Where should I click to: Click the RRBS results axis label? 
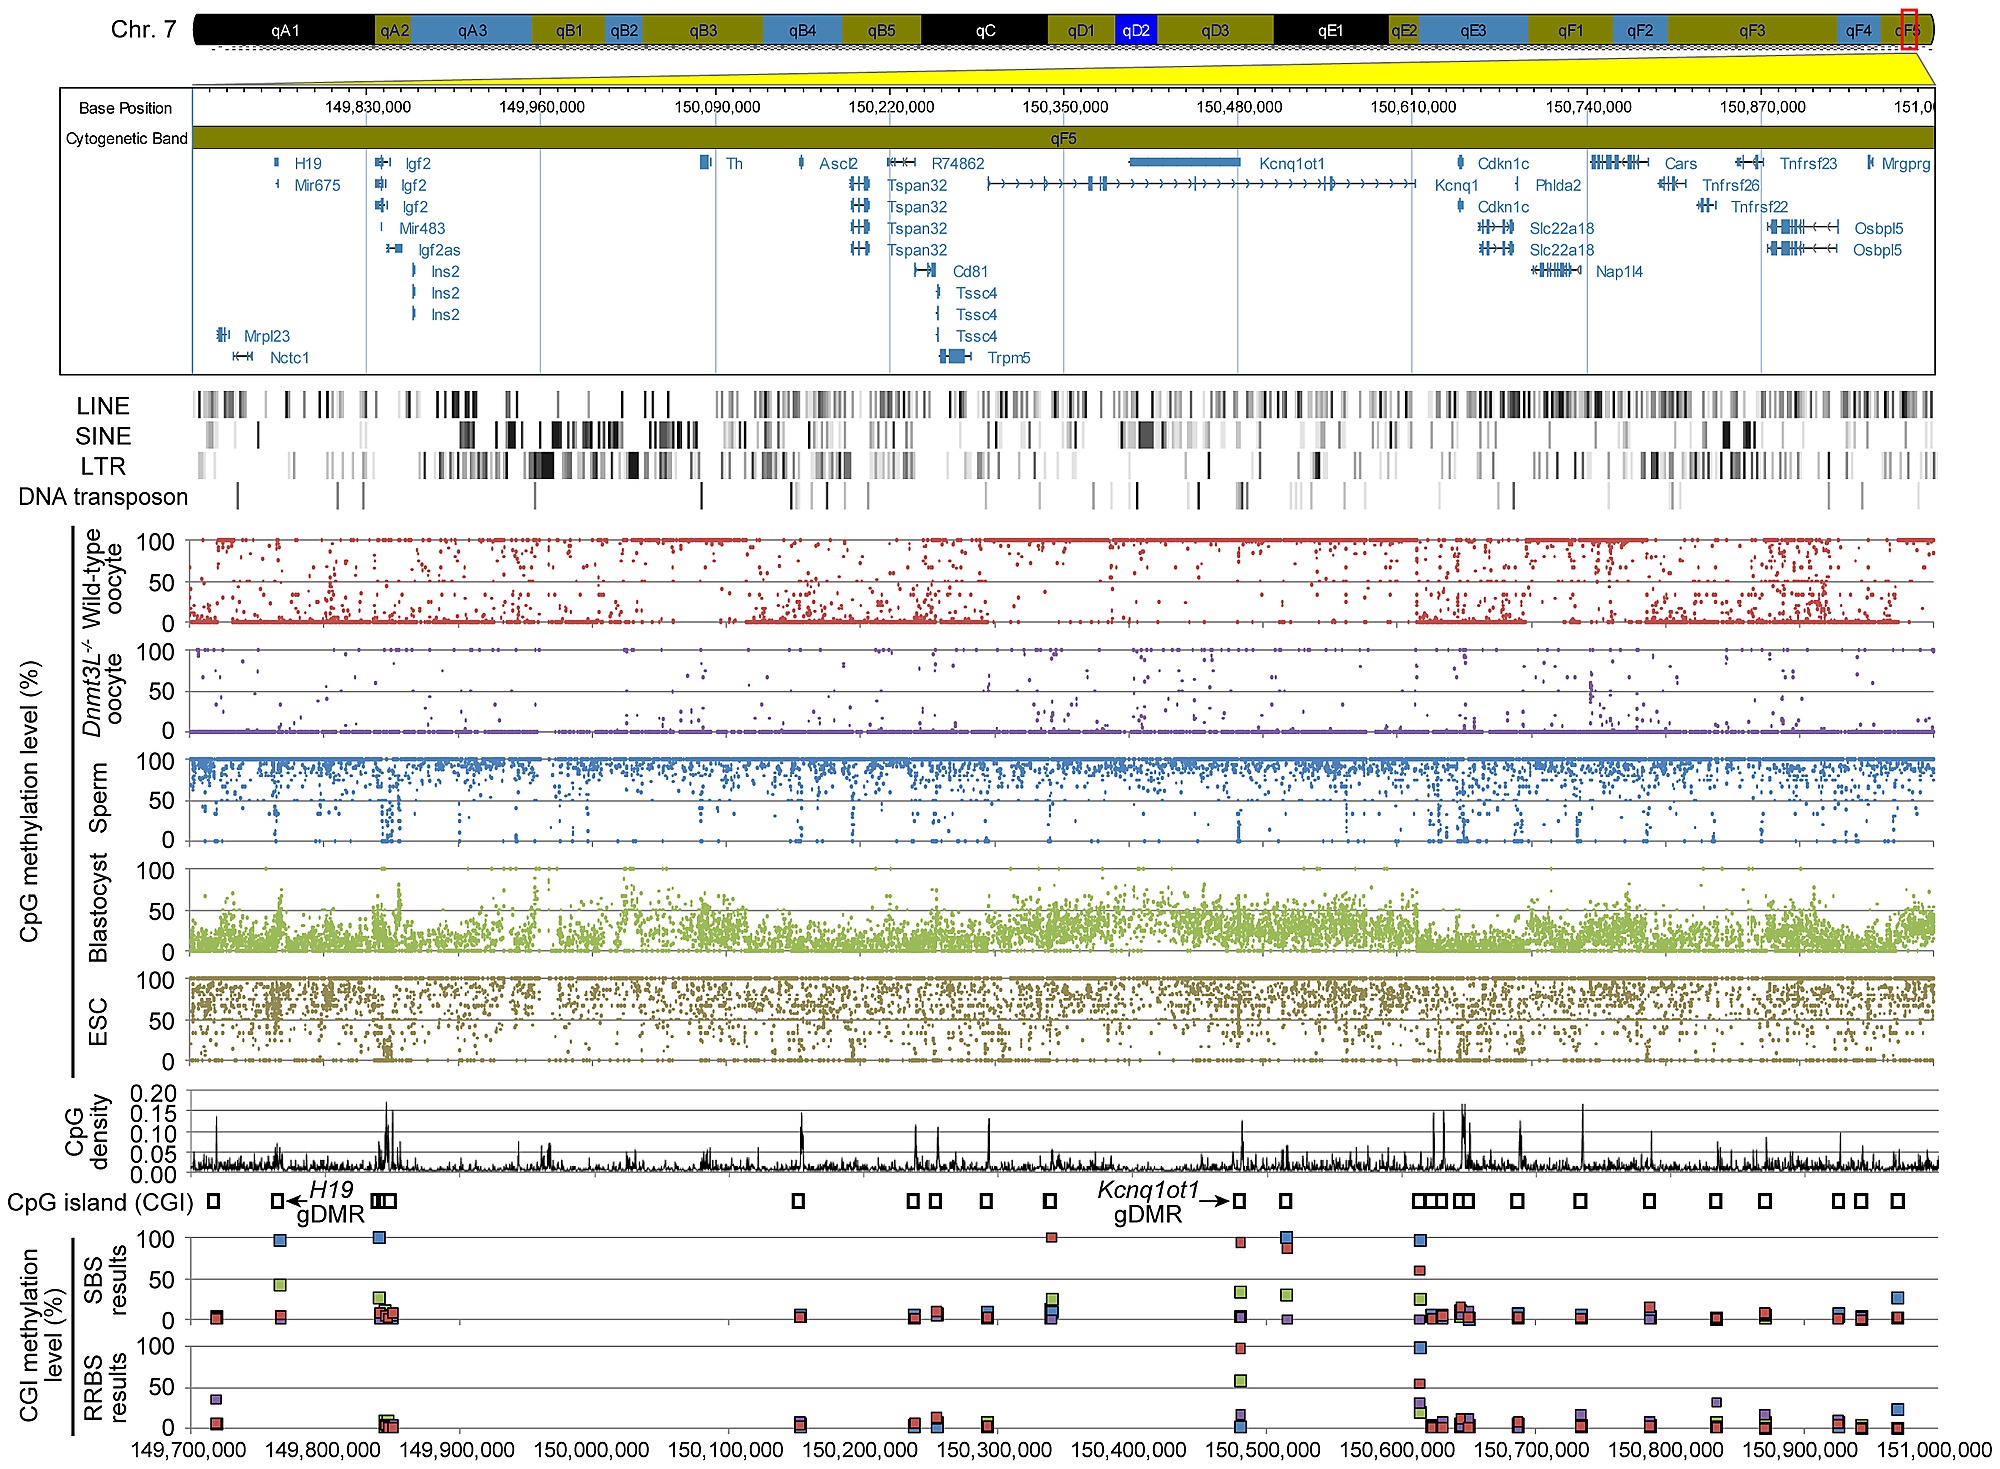coord(105,1388)
